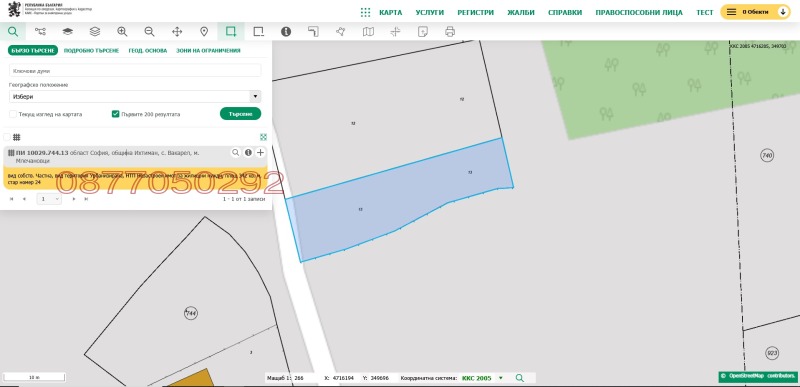Select the polygon draw tool
Screen dimensions: 800x387
pyautogui.click(x=341, y=32)
